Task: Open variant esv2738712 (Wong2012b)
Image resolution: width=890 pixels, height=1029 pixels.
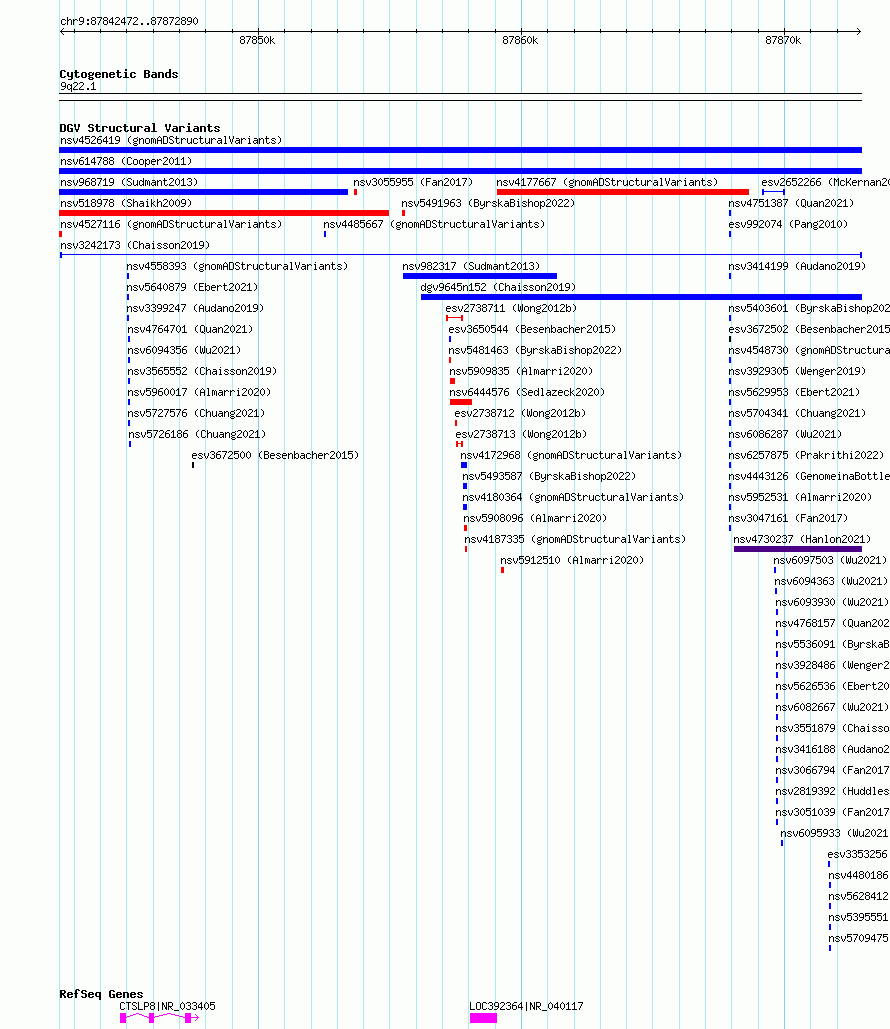Action: (520, 413)
